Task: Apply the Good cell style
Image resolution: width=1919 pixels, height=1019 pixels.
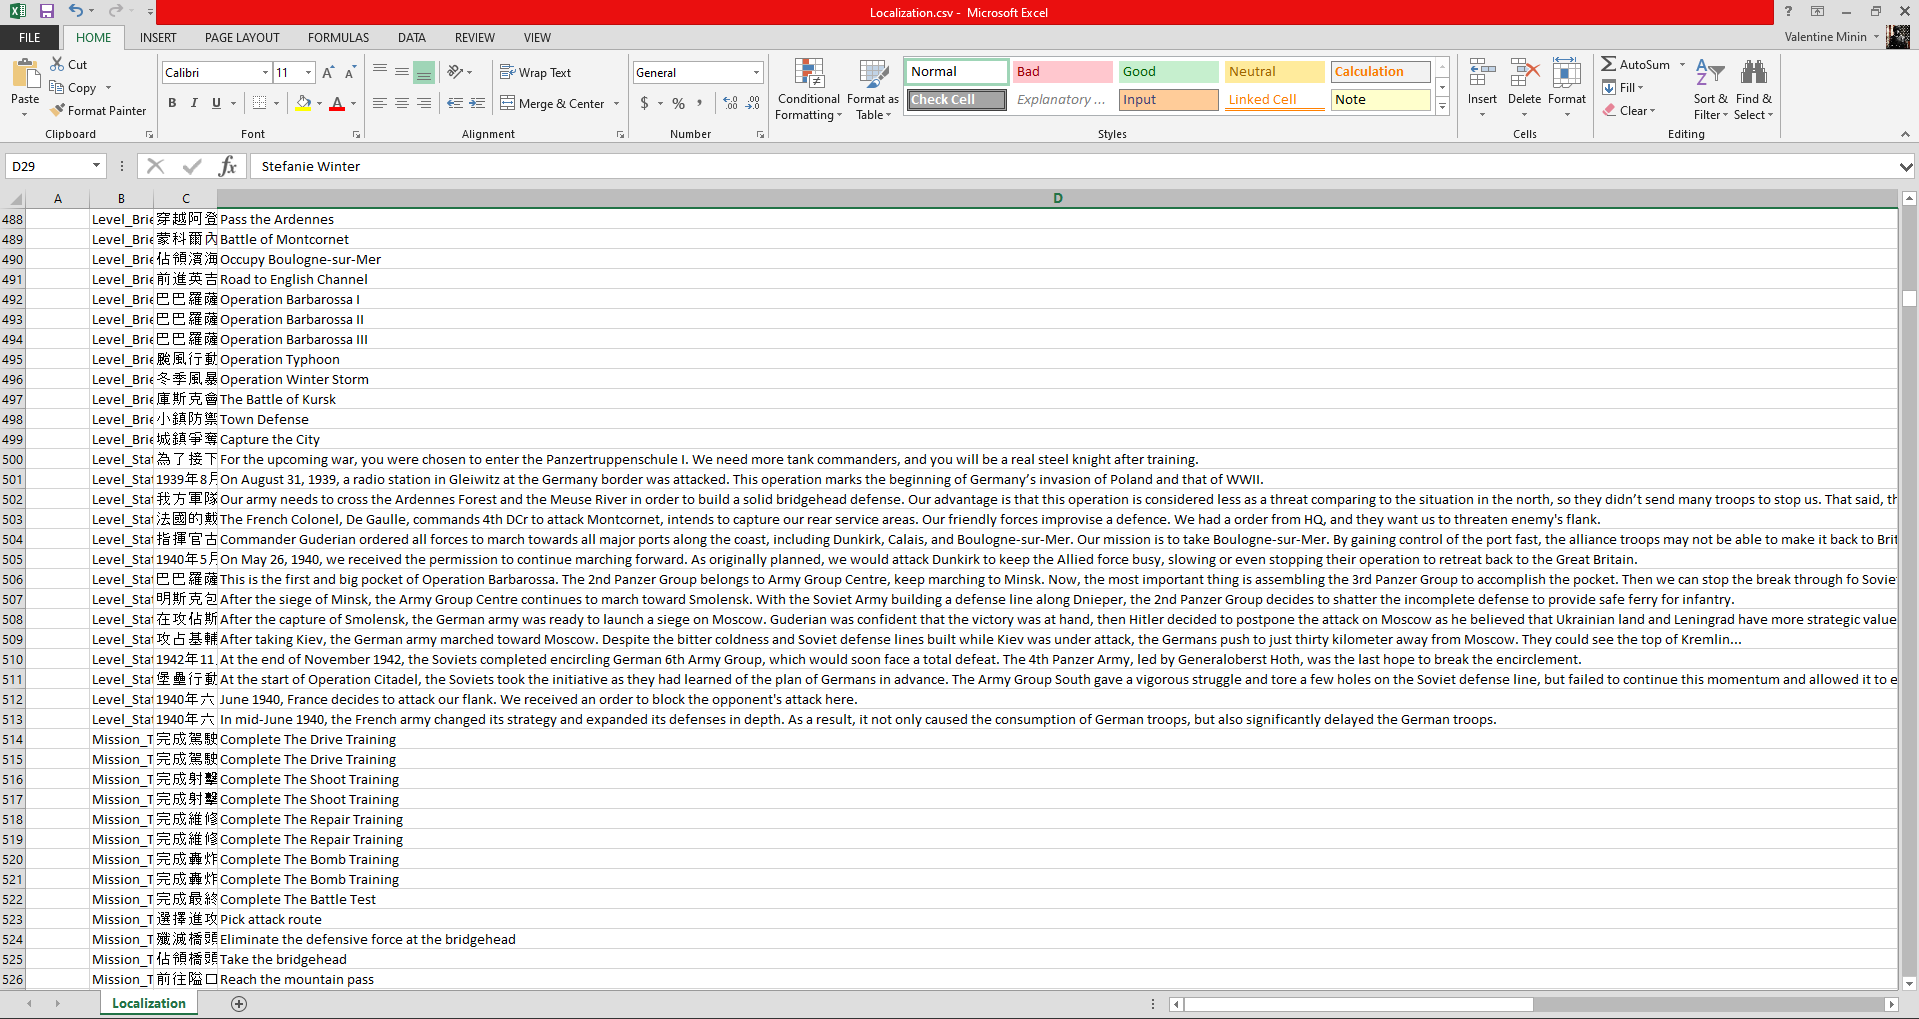Action: point(1168,71)
